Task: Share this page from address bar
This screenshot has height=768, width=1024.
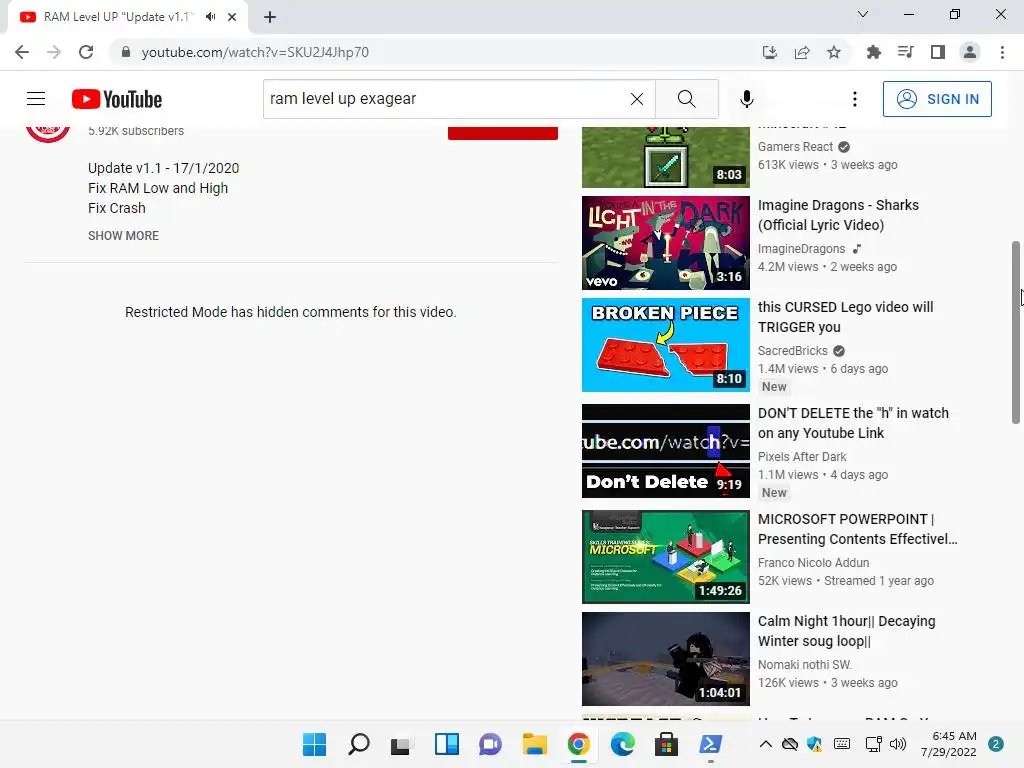Action: click(802, 52)
